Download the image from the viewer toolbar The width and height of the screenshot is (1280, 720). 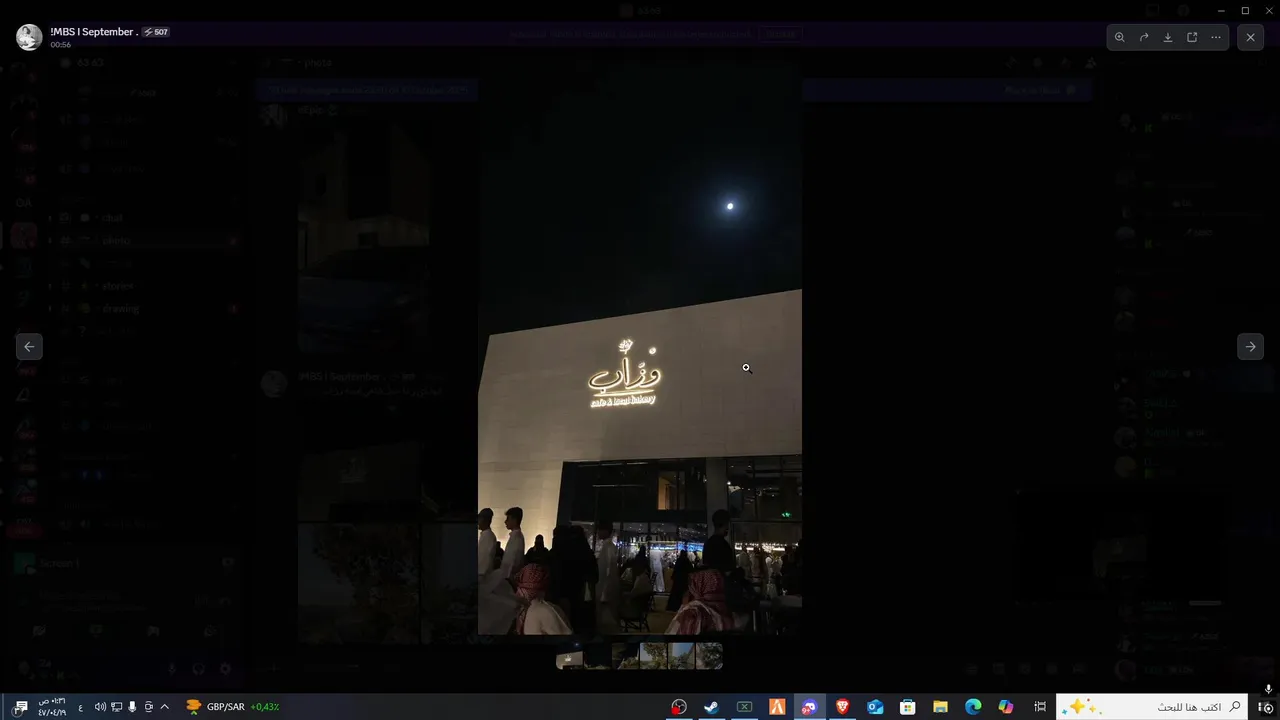[1167, 37]
